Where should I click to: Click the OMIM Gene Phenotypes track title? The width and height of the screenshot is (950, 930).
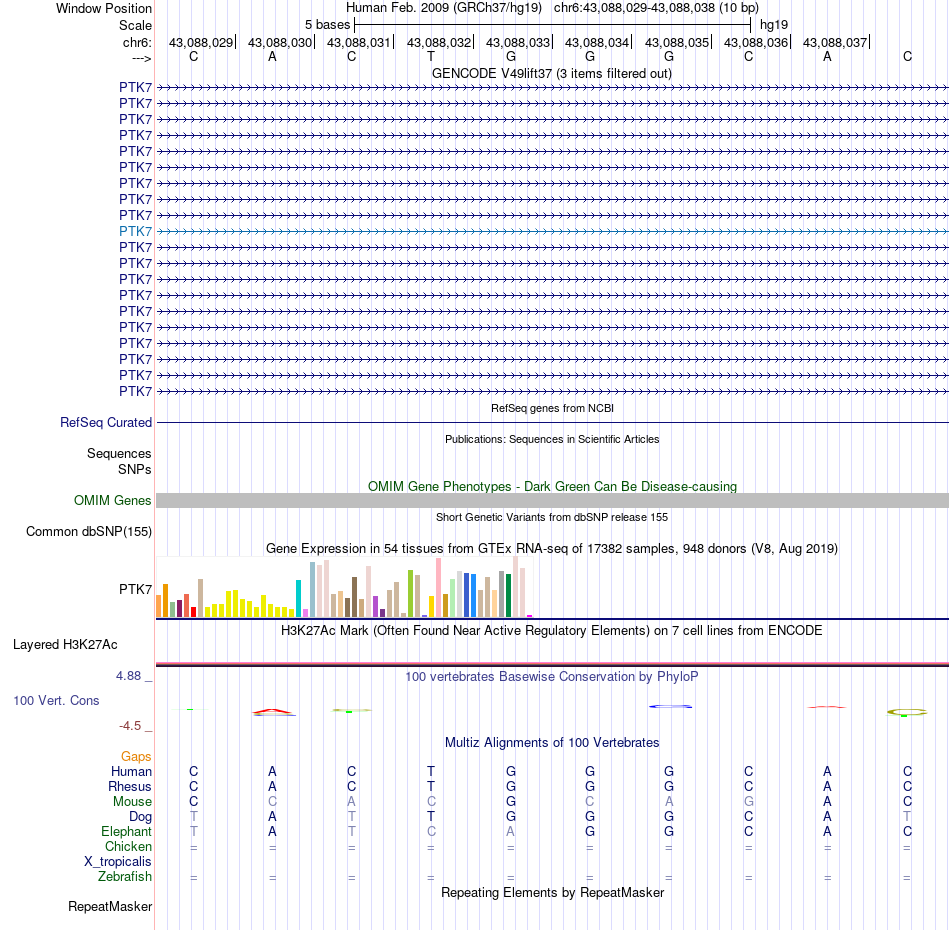pyautogui.click(x=553, y=487)
